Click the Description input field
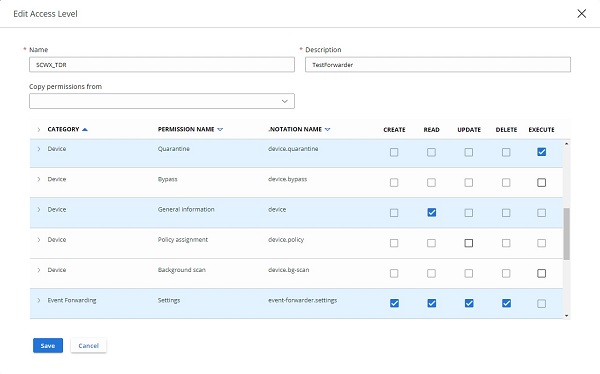The height and width of the screenshot is (374, 600). tap(438, 65)
